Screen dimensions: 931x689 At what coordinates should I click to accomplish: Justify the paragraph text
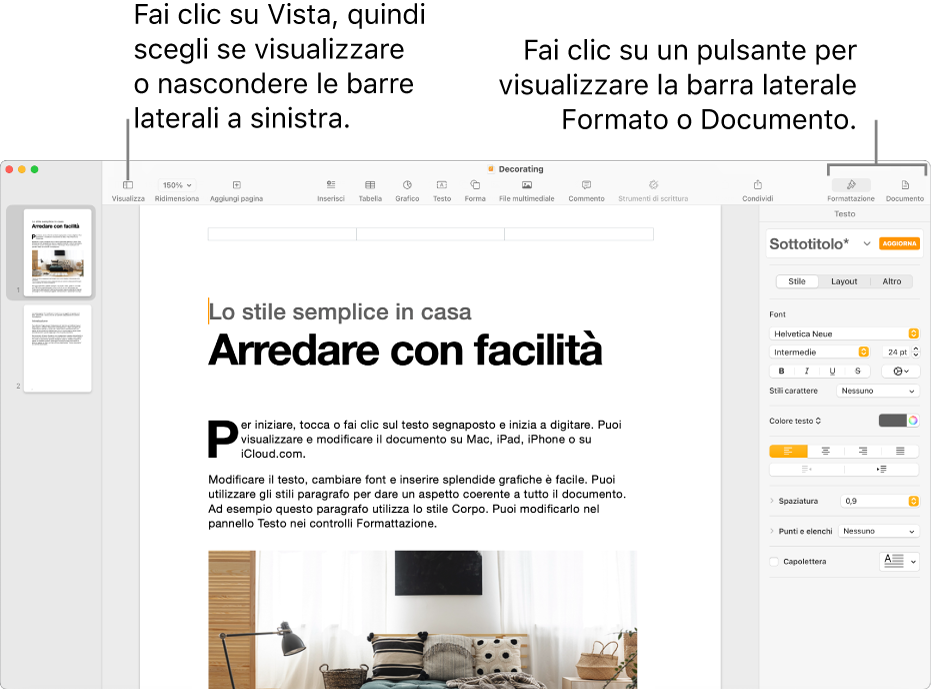pyautogui.click(x=900, y=451)
